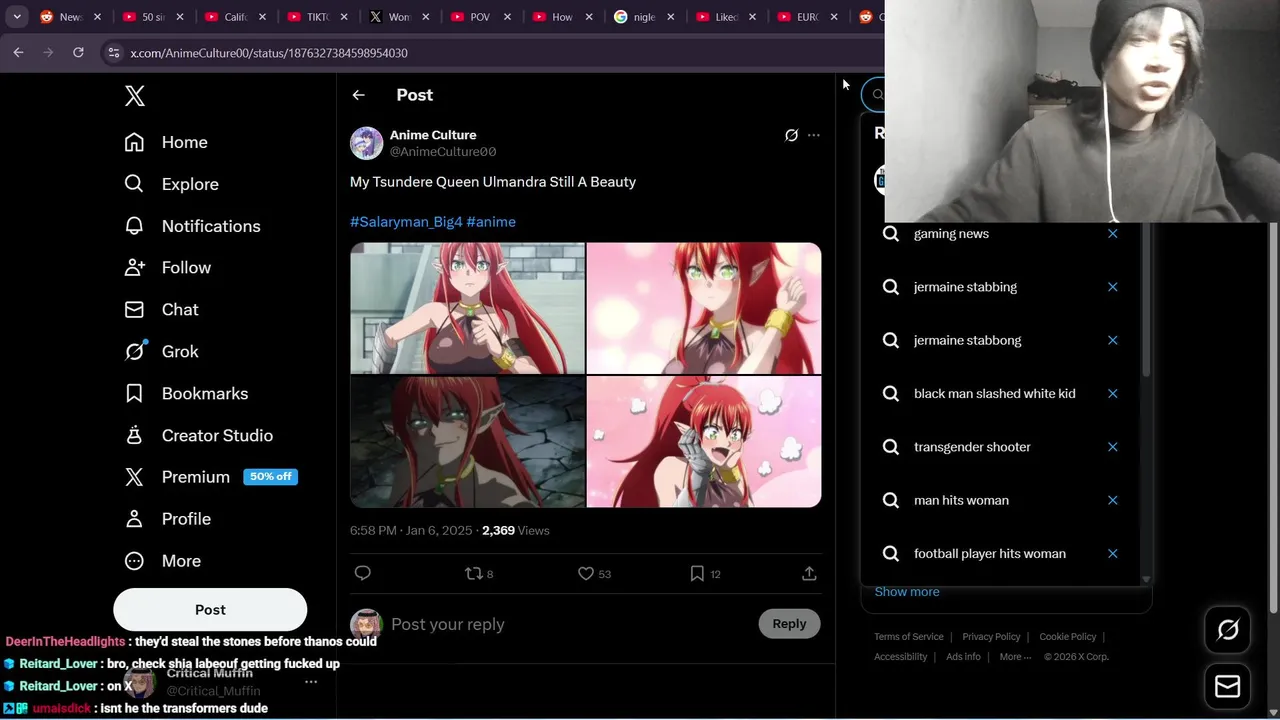Expand the More menu in the sidebar
The image size is (1280, 720).
click(x=162, y=561)
